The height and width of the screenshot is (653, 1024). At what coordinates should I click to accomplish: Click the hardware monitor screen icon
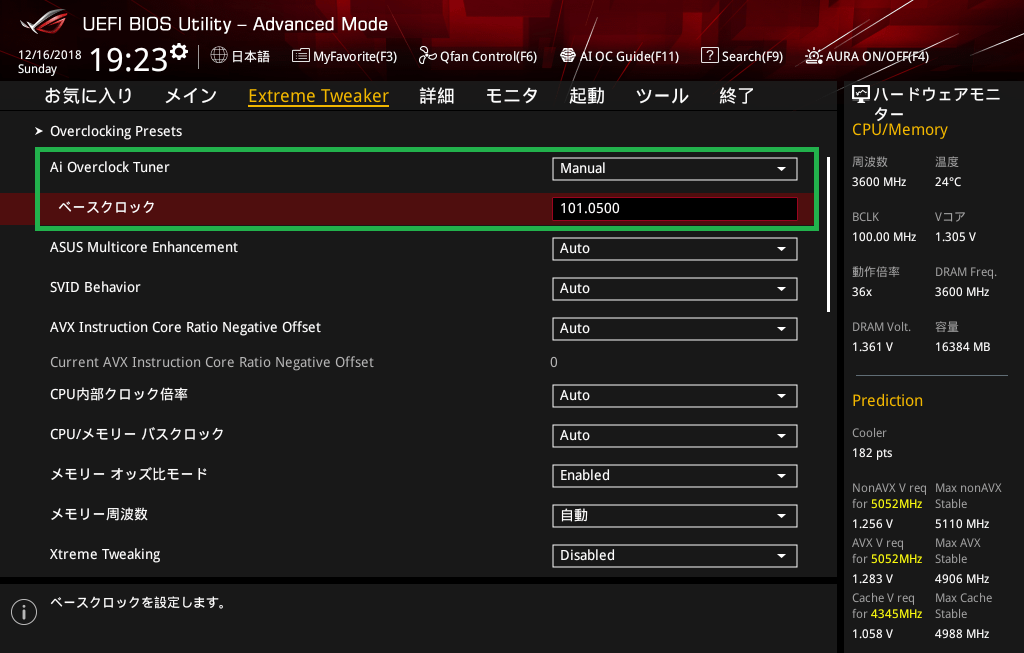pyautogui.click(x=861, y=95)
